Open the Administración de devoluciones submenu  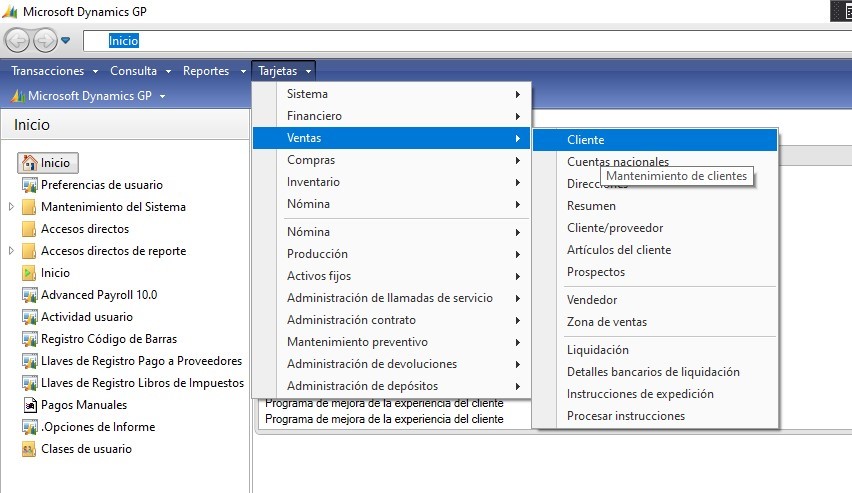391,364
